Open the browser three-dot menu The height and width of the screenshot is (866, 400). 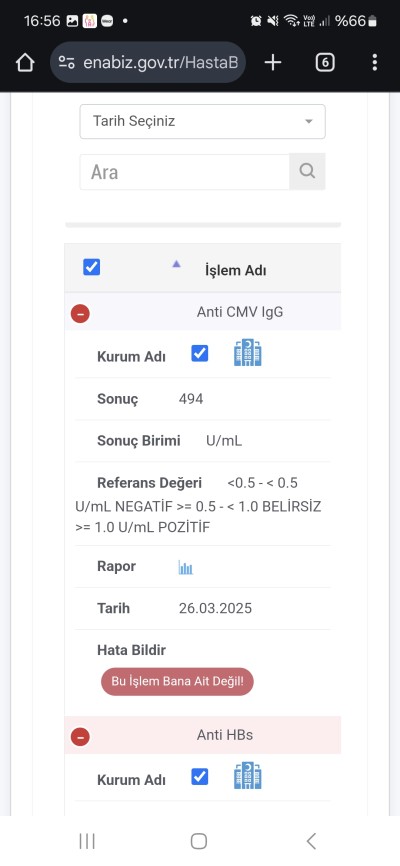[x=375, y=62]
